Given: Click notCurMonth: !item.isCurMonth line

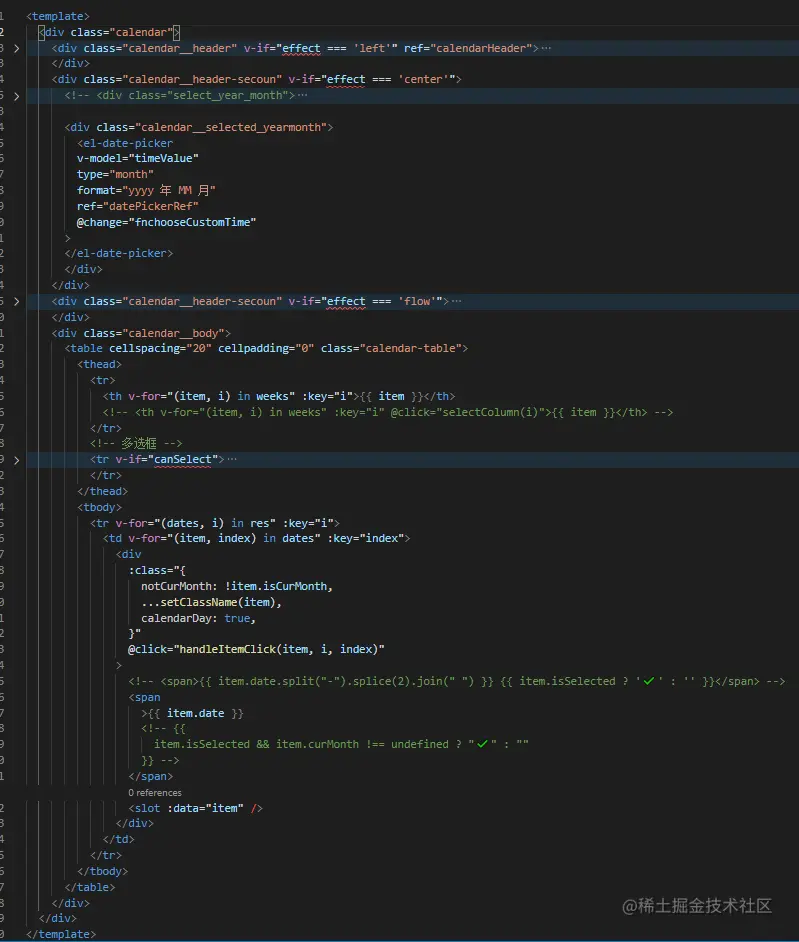Looking at the screenshot, I should tap(237, 586).
